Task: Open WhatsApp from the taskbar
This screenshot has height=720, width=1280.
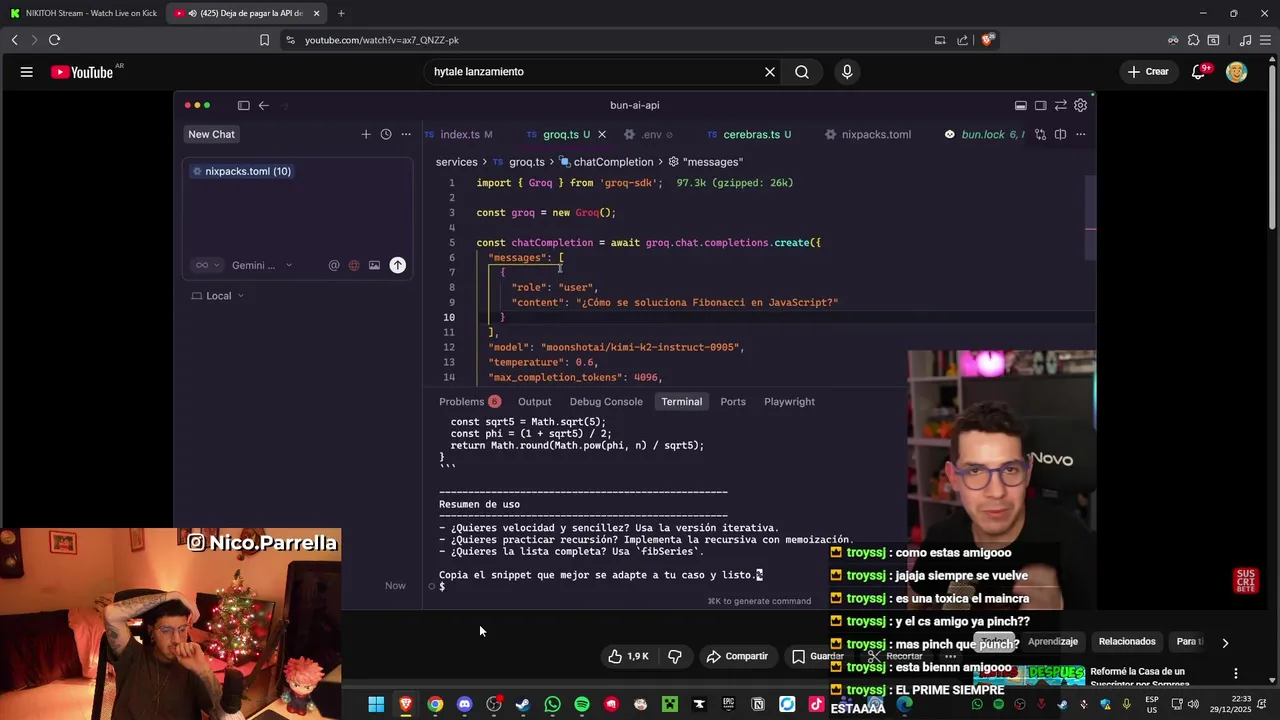Action: 553,704
